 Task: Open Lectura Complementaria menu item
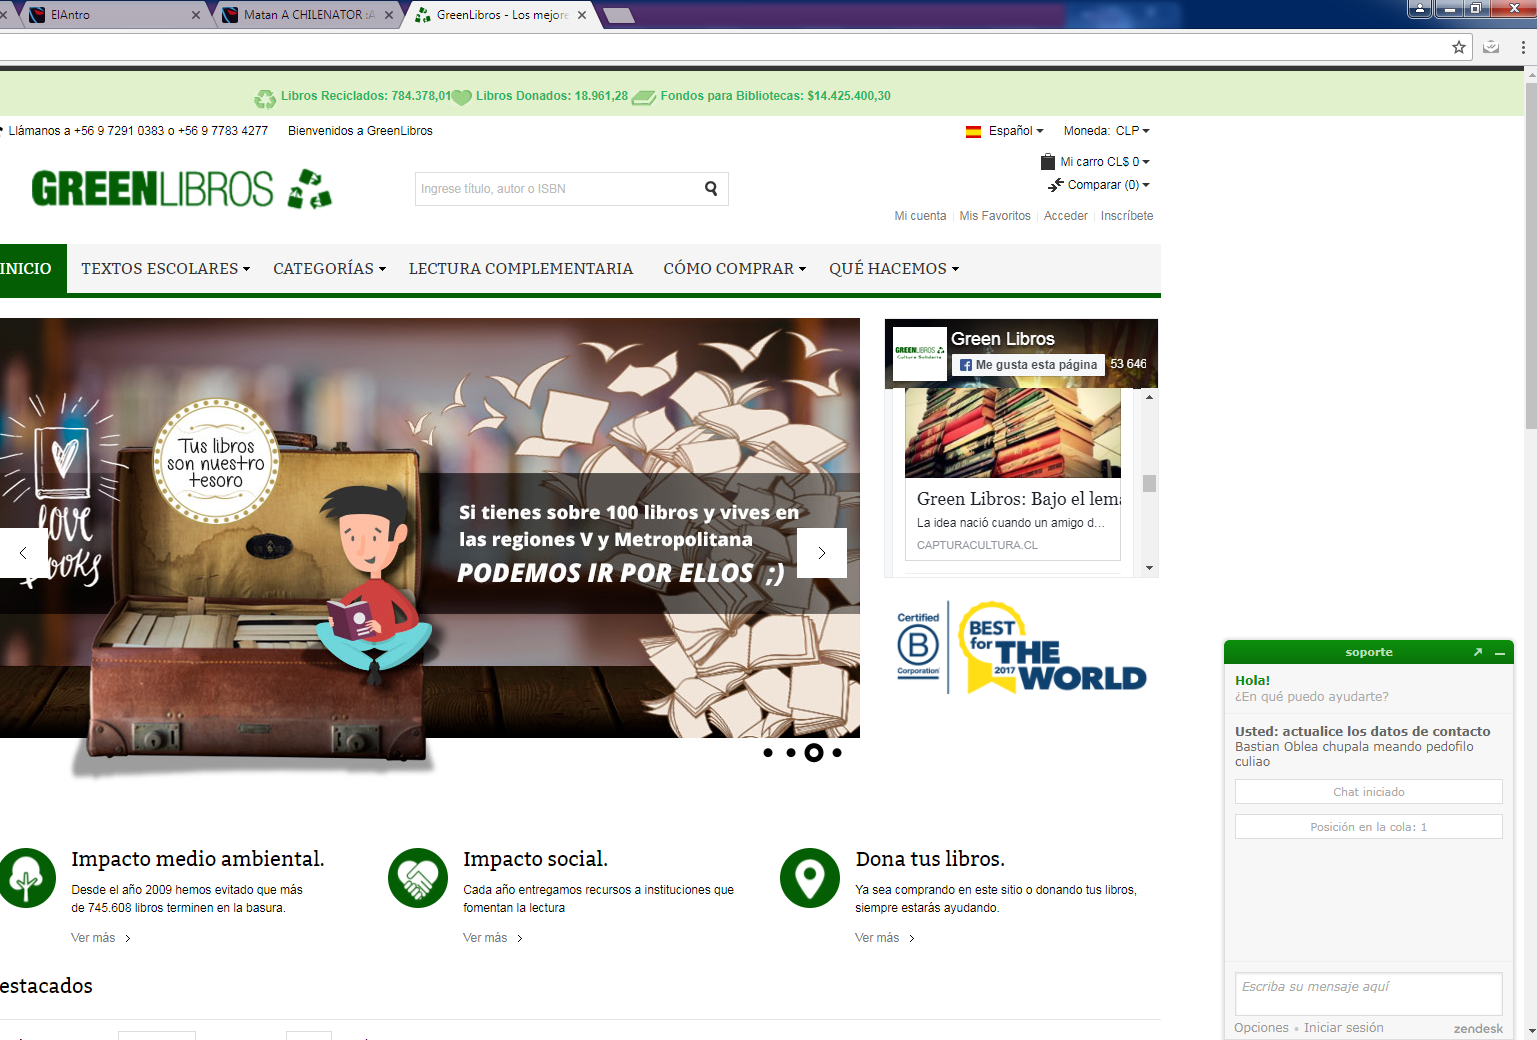(x=521, y=269)
